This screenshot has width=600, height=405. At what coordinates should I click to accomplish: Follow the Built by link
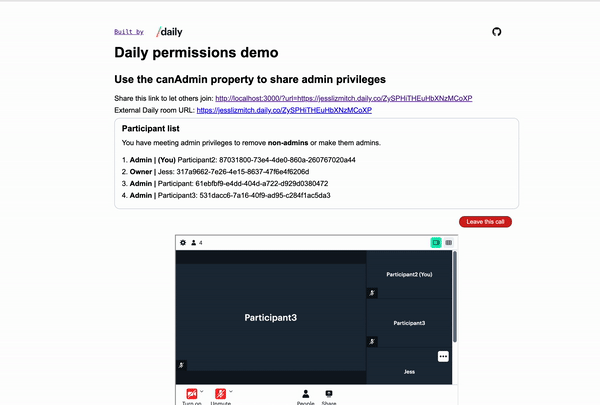(x=129, y=32)
